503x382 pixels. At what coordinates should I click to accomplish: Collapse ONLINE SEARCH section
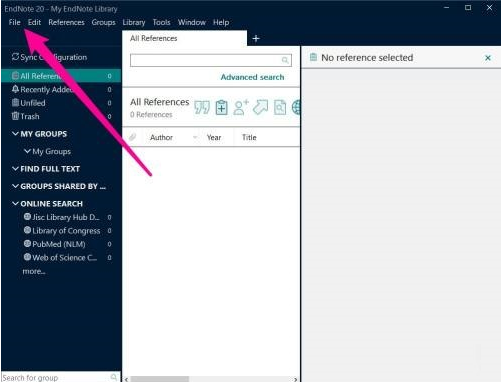[15, 203]
